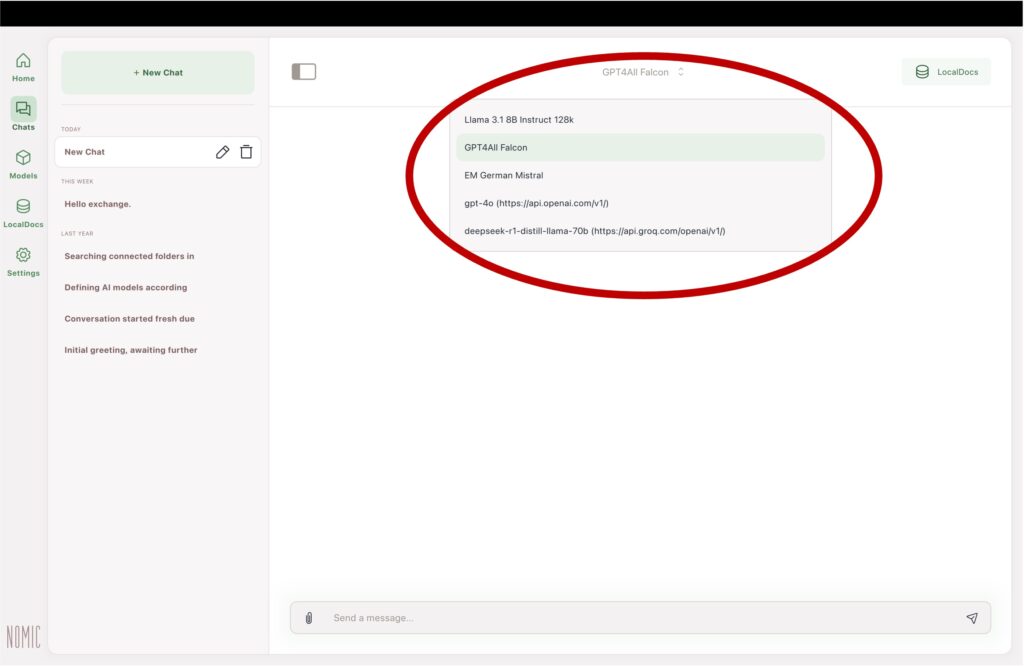Collapse the GPT4All Falcon model dropdown

point(643,72)
